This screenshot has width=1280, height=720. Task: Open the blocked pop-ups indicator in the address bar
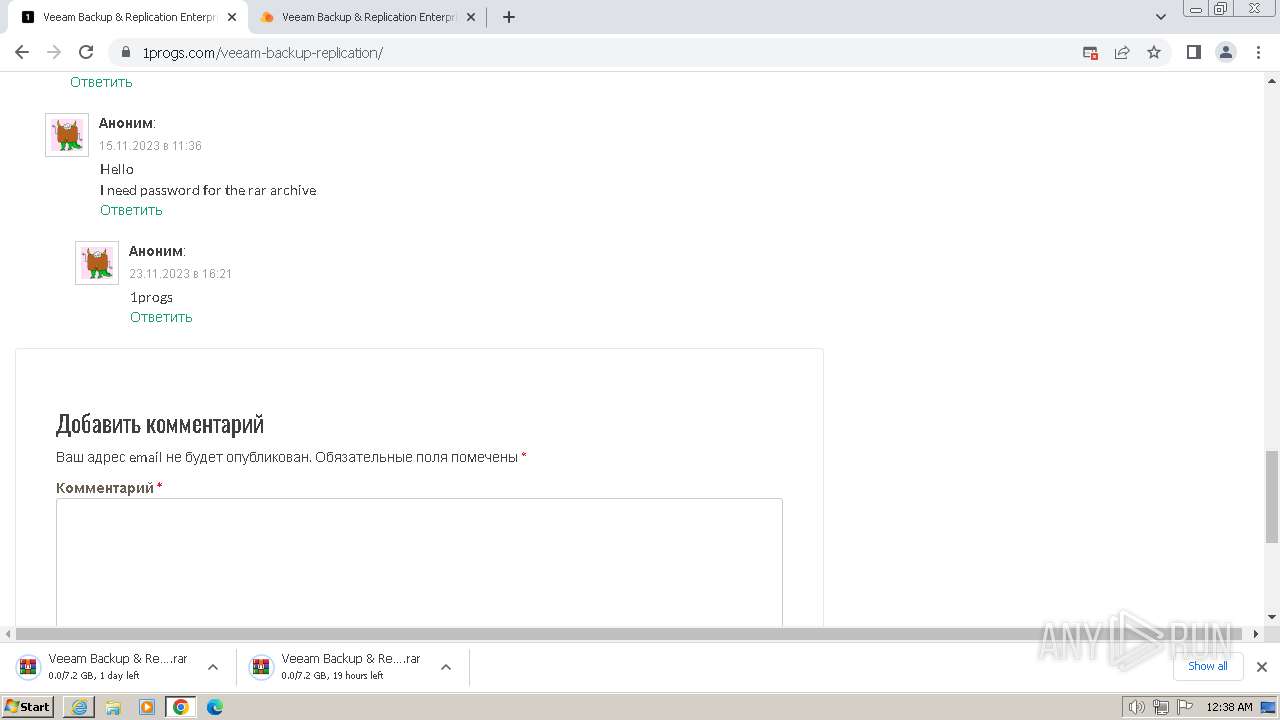pyautogui.click(x=1091, y=52)
